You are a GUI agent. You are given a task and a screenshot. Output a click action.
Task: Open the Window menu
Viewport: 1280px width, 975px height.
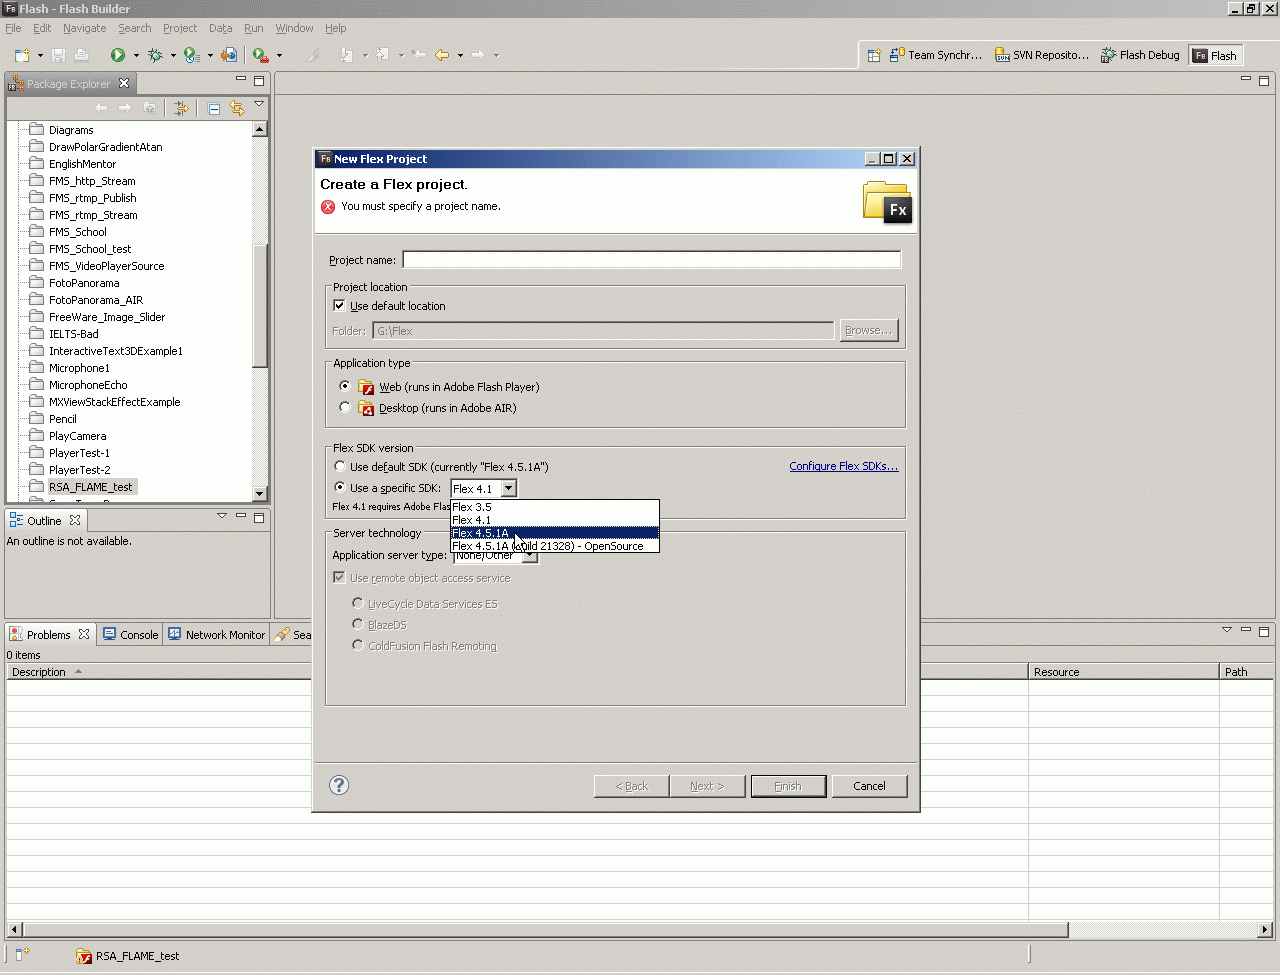point(294,28)
